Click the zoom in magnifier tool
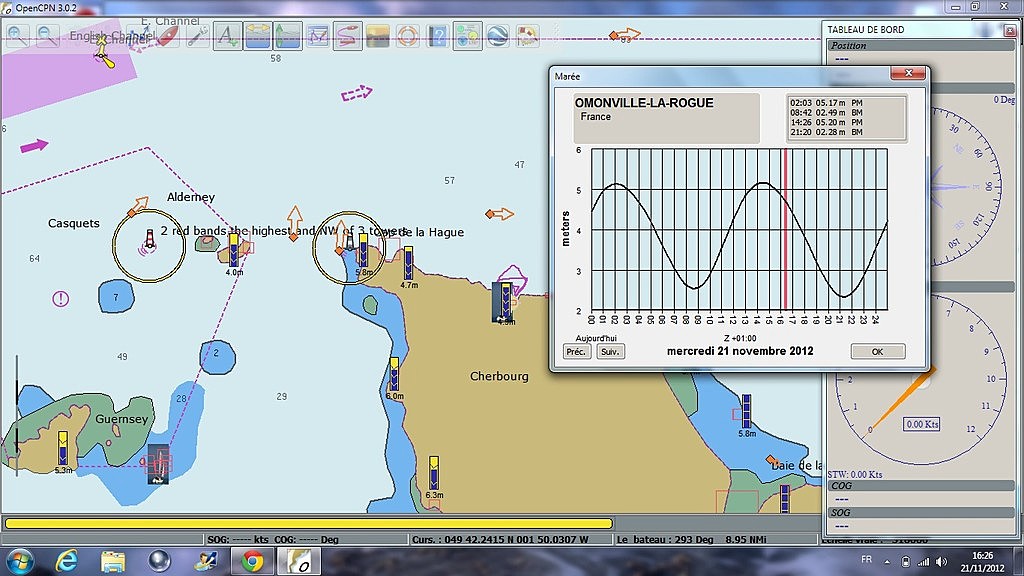 tap(18, 35)
